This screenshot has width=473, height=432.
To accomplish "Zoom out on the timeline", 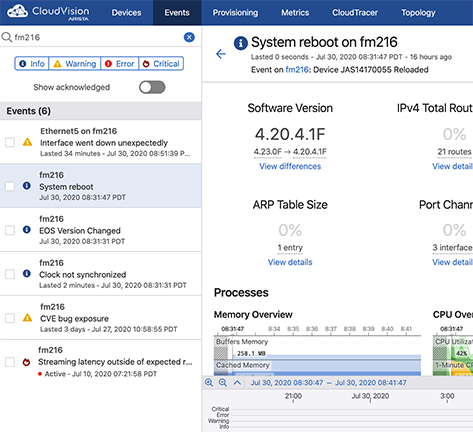I will point(223,382).
